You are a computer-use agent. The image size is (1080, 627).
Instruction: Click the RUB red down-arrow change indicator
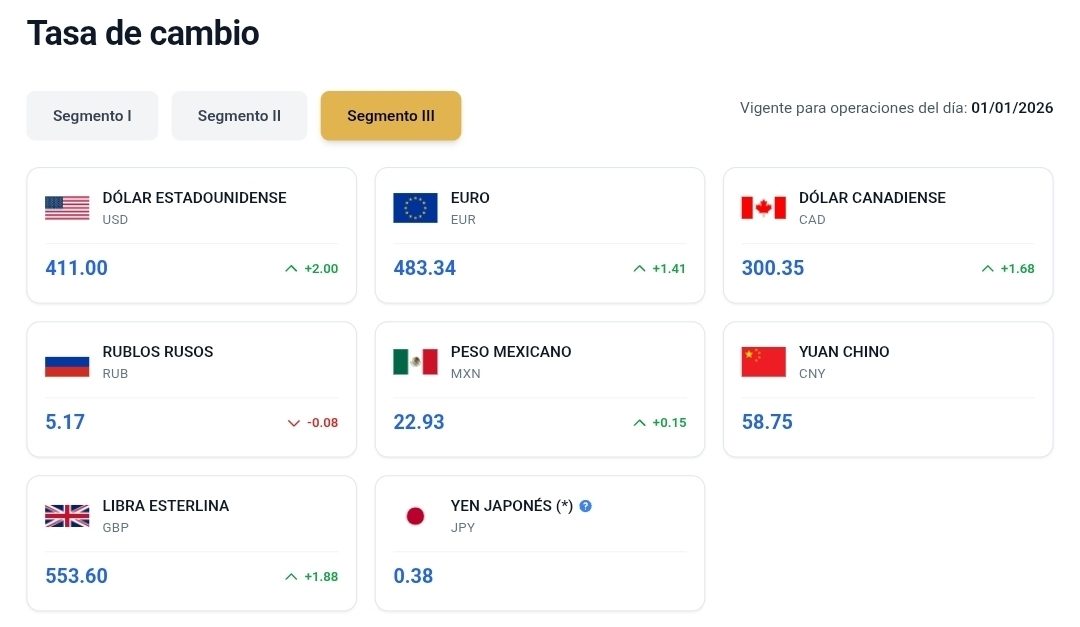point(294,423)
